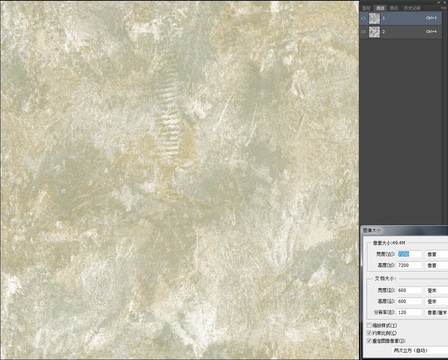Select channel 2 thumbnail
Image resolution: width=448 pixels, height=360 pixels.
[374, 32]
